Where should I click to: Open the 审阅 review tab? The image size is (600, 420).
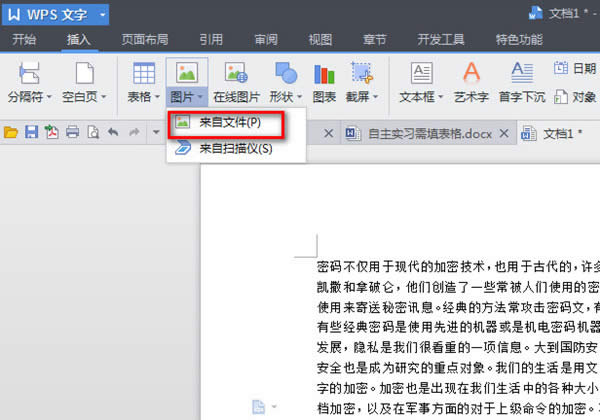[x=266, y=41]
